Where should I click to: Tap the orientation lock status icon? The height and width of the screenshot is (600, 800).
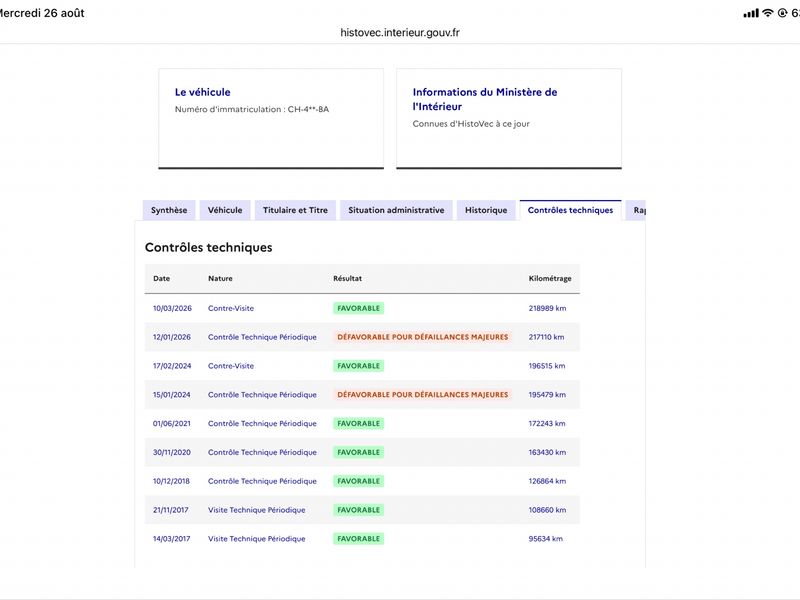tap(782, 13)
